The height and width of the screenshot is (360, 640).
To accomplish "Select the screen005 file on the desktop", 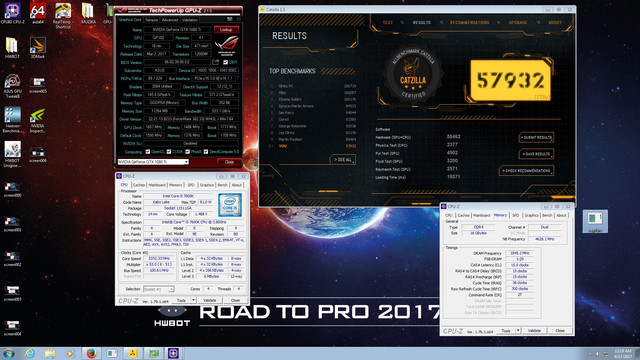I will coord(38,86).
